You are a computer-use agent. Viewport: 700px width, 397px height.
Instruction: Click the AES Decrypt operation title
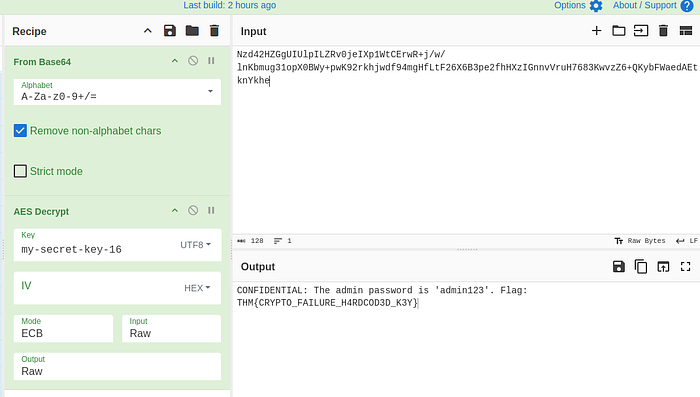click(x=41, y=211)
